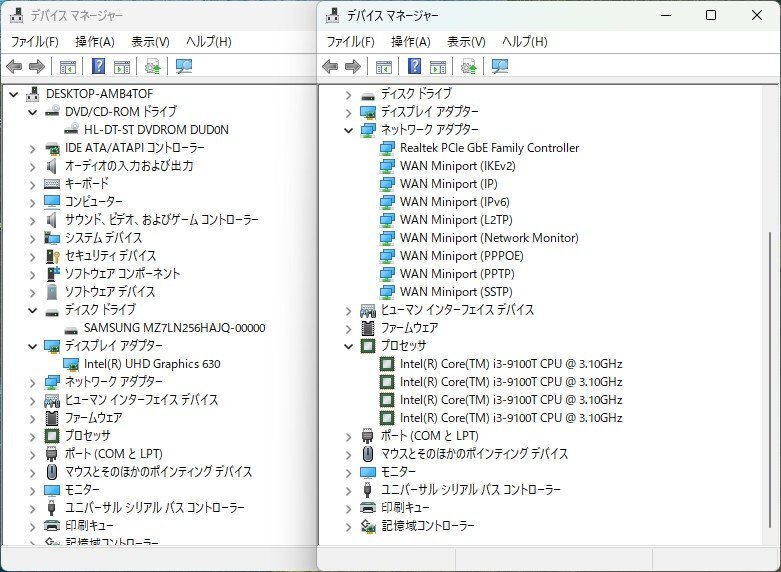Open ファイル(F) menu in right window

[351, 41]
